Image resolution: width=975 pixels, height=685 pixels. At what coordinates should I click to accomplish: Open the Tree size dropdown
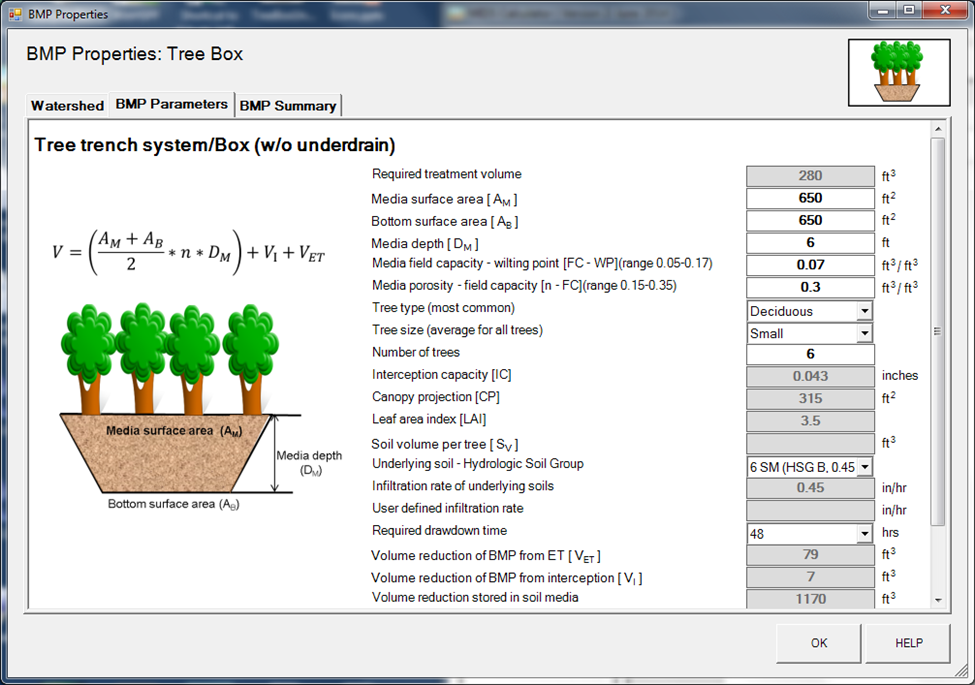click(864, 333)
